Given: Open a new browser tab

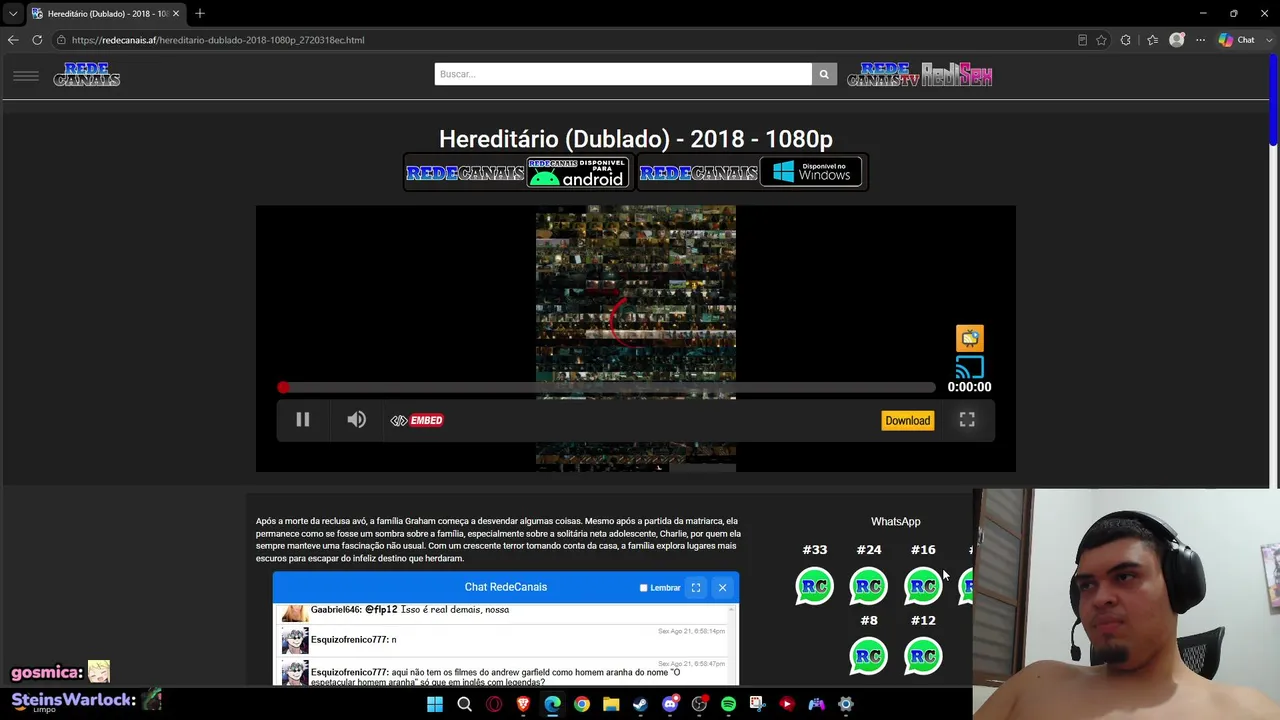Looking at the screenshot, I should 200,13.
